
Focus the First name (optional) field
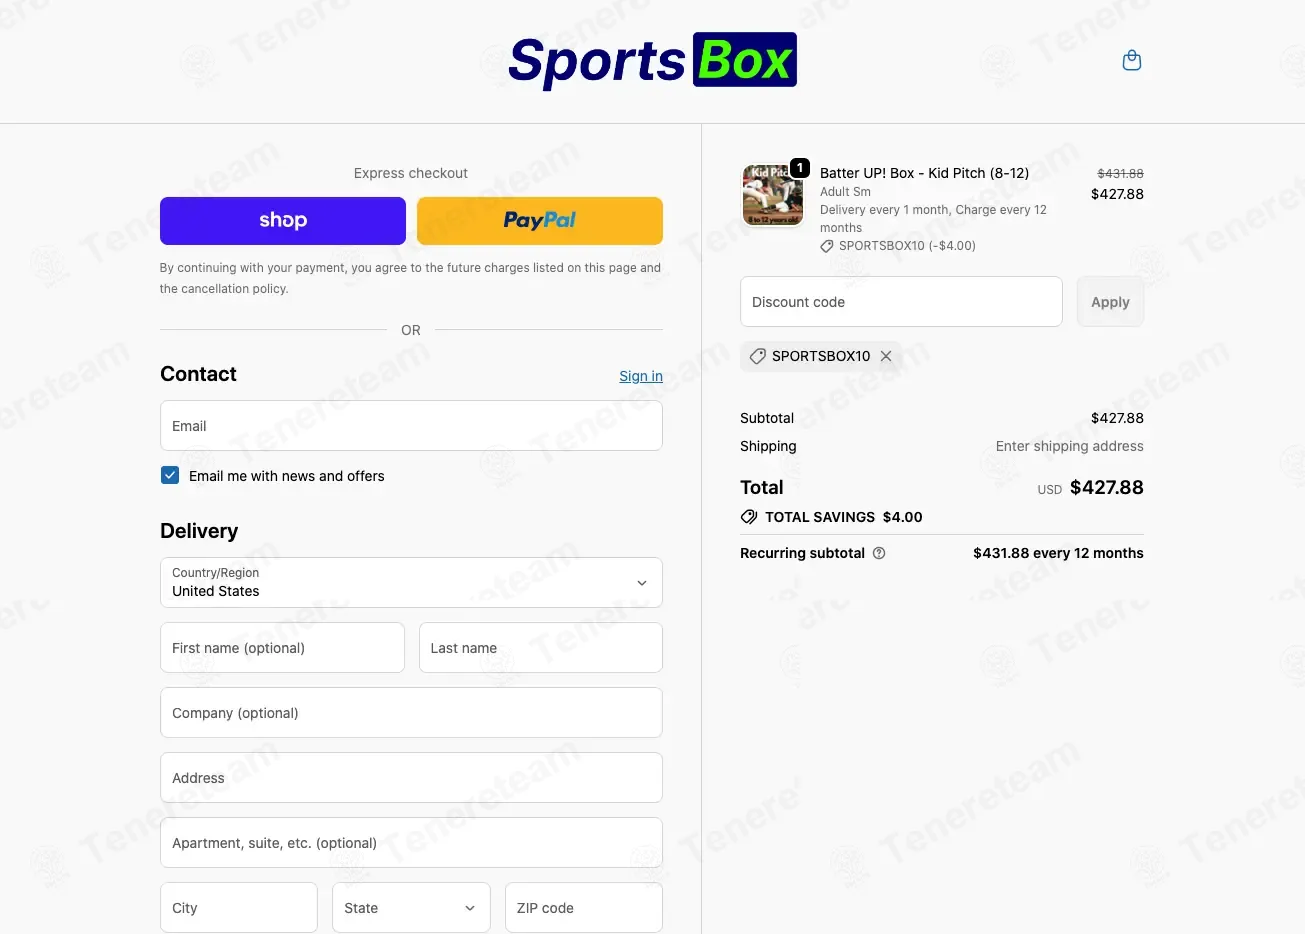(x=282, y=648)
